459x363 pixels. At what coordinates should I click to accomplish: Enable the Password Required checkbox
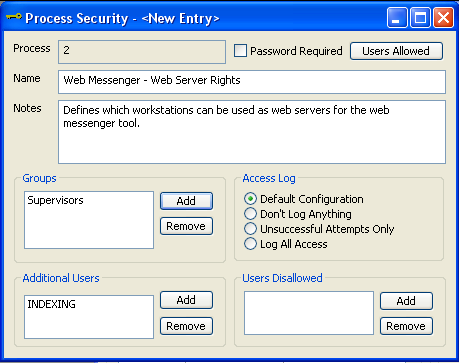[x=240, y=51]
